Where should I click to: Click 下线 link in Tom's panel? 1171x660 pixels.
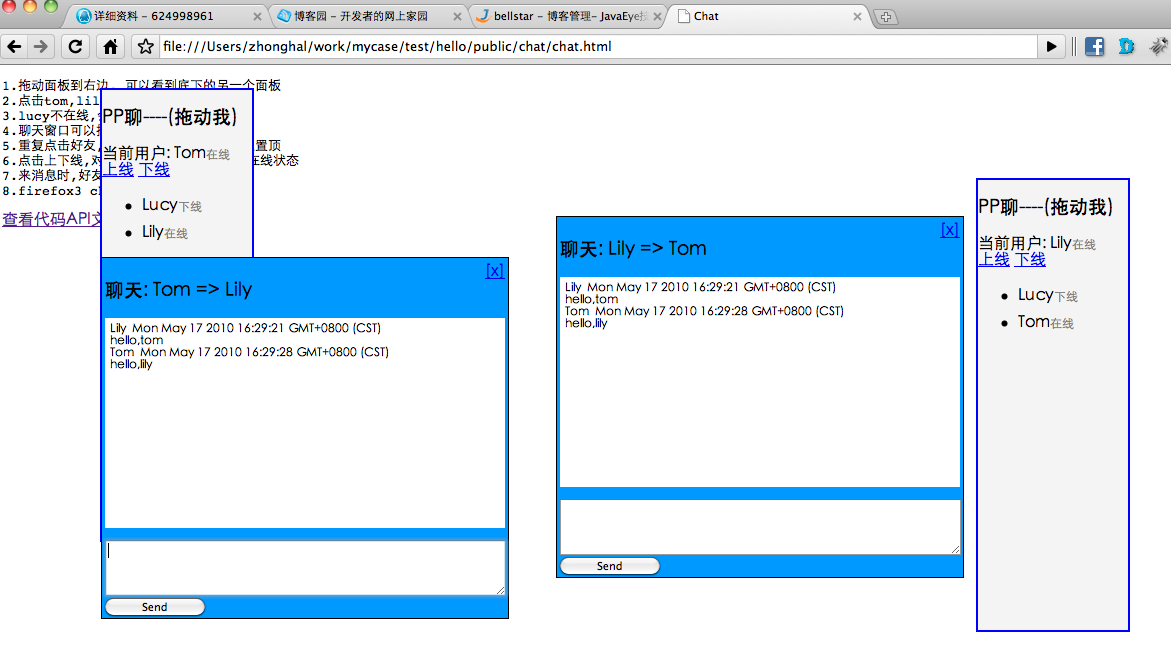(154, 169)
